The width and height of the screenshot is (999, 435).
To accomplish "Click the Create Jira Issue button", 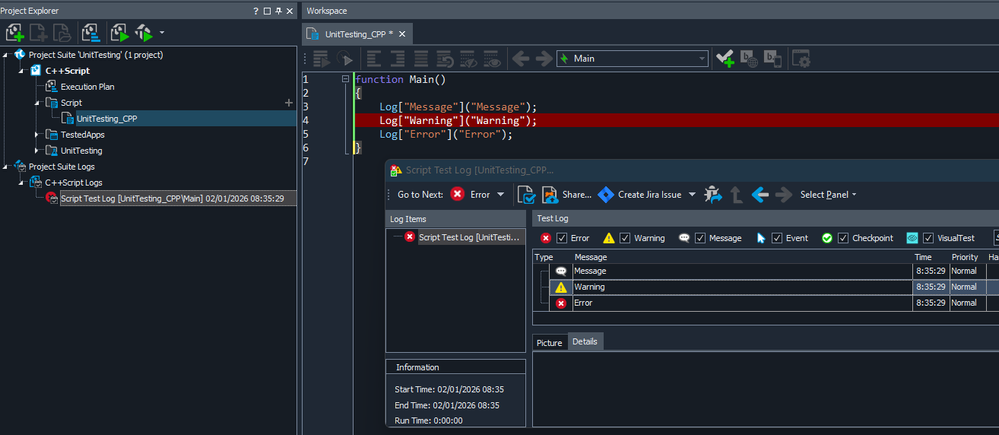I will pos(648,194).
